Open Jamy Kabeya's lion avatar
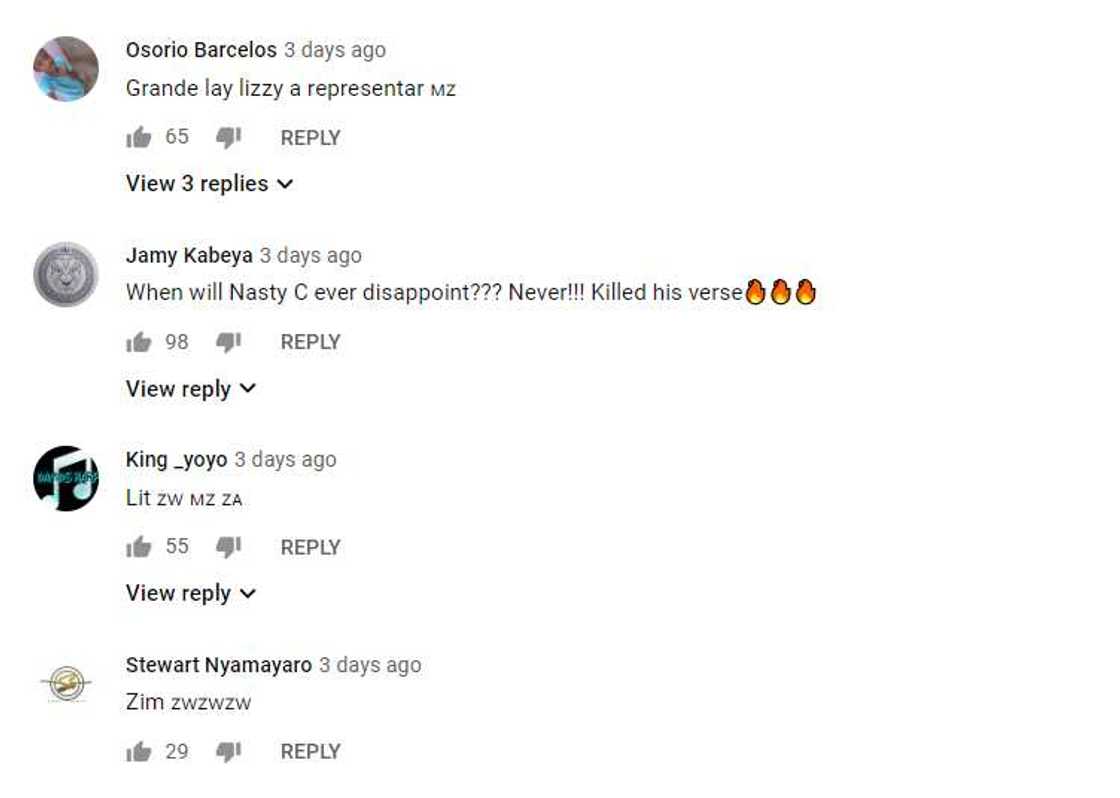 click(66, 274)
